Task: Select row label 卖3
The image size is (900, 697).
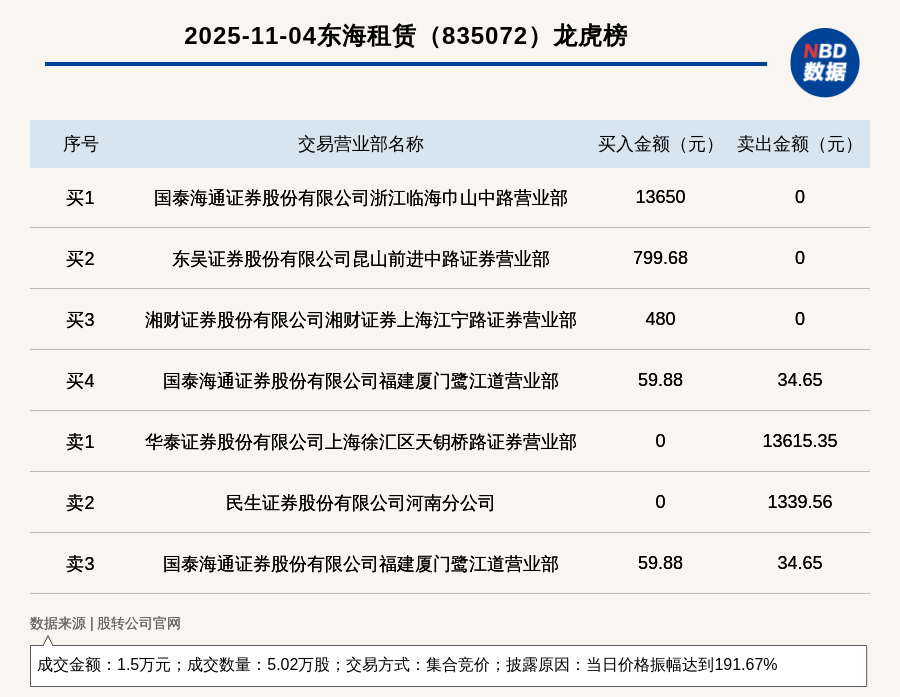Action: 80,564
